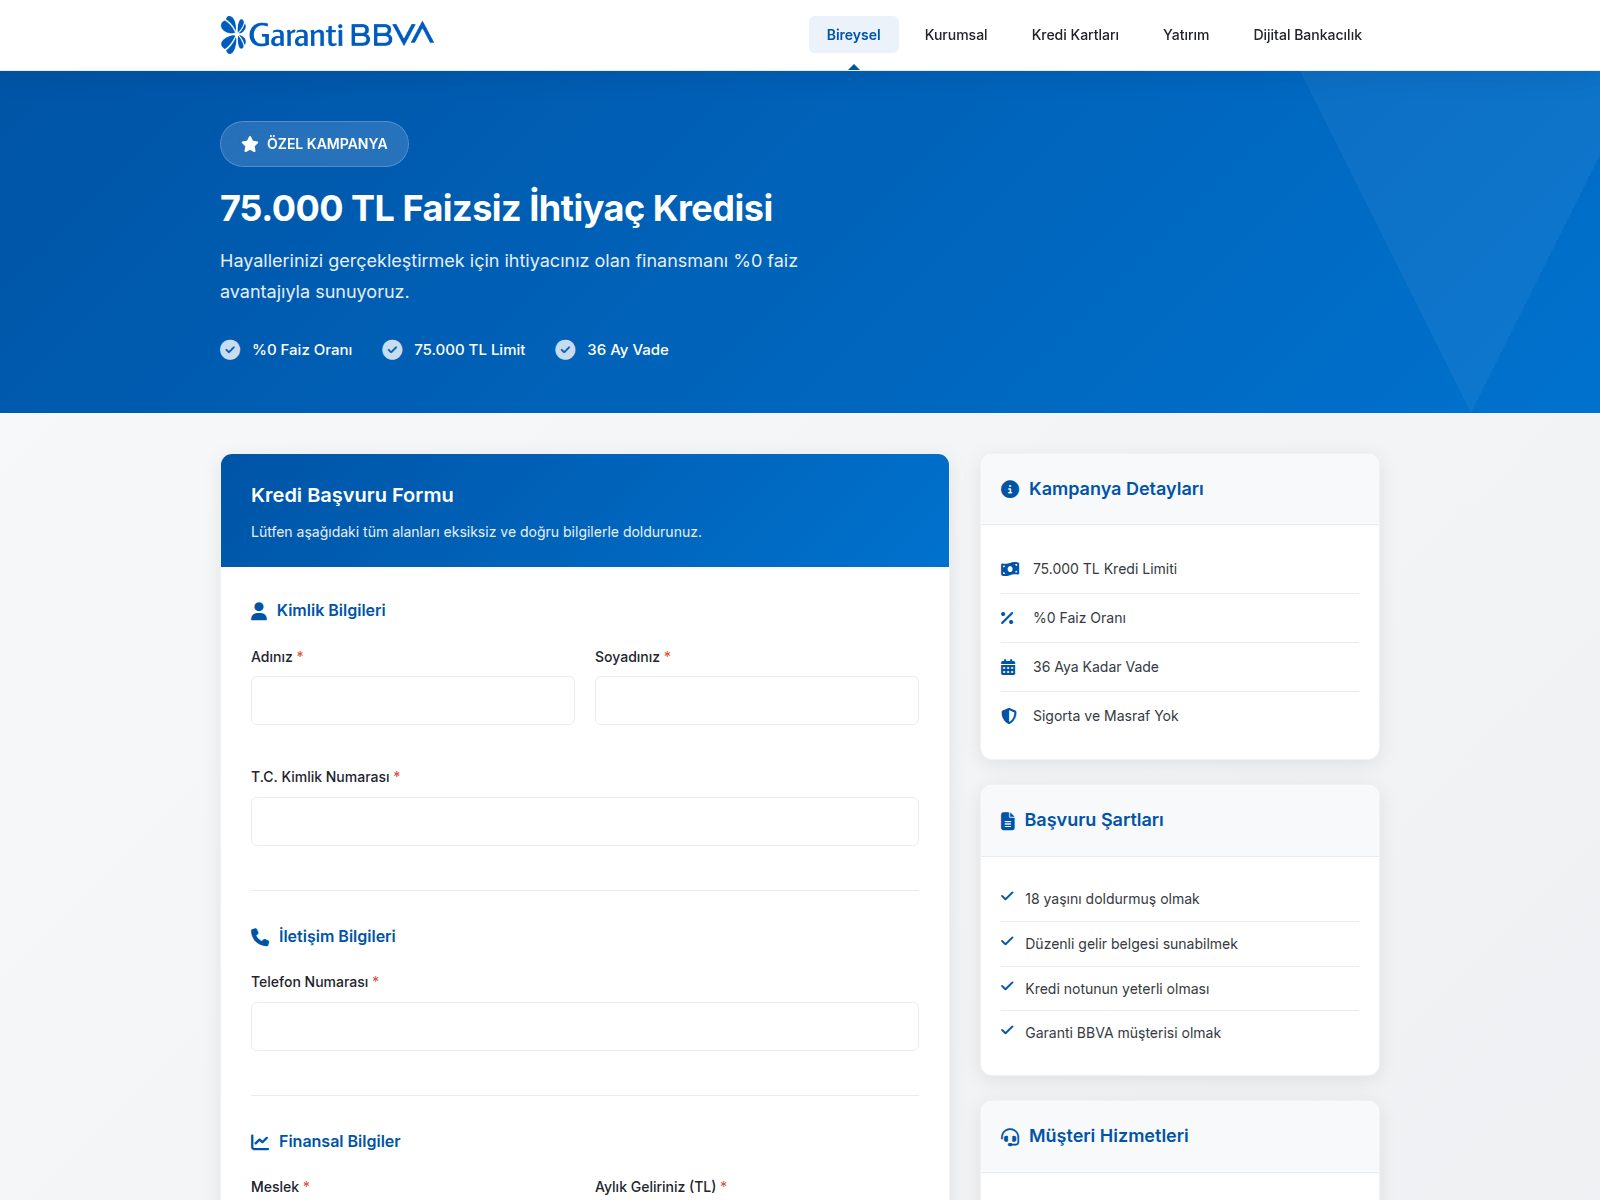Click the ÖZEL KAMPANYA badge
Image resolution: width=1600 pixels, height=1200 pixels.
point(314,144)
